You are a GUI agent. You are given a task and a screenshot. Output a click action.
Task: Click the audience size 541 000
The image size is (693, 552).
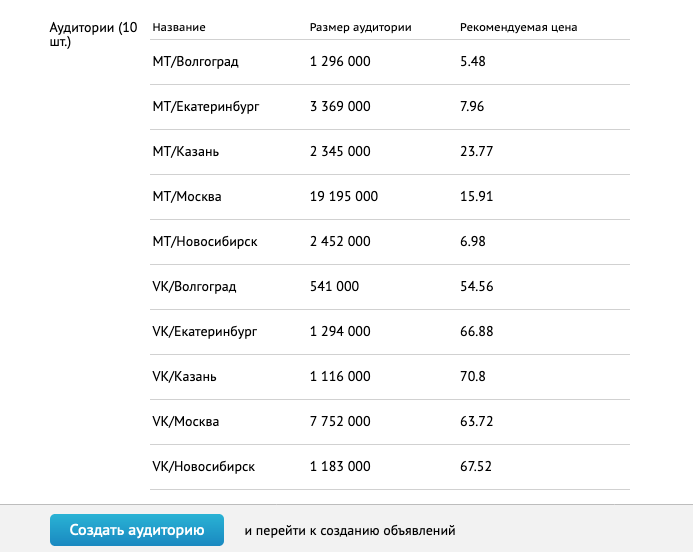point(335,286)
